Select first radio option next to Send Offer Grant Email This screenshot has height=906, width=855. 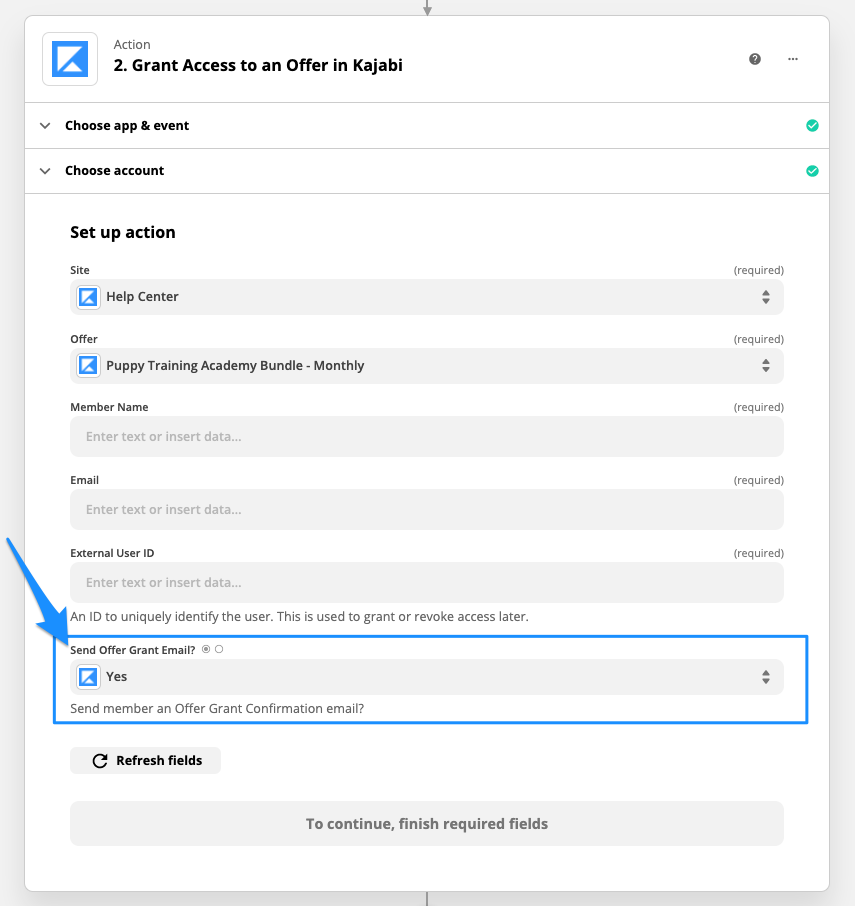(x=206, y=649)
